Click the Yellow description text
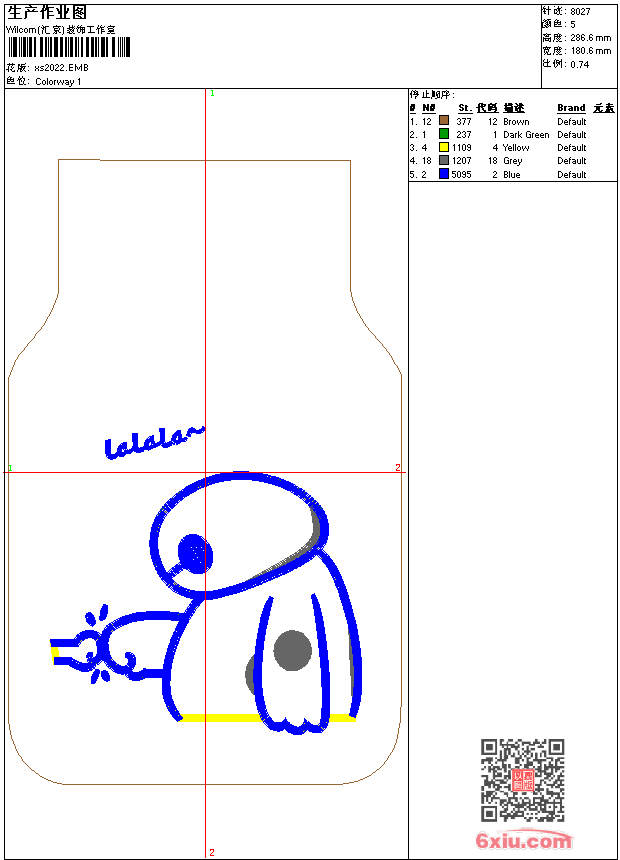Screen dimensions: 620x860 (x=516, y=148)
